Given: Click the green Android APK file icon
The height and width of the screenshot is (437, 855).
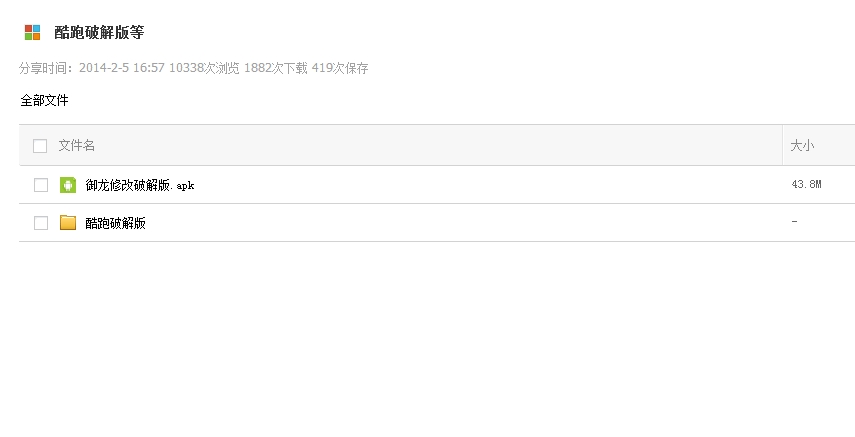Looking at the screenshot, I should tap(68, 185).
